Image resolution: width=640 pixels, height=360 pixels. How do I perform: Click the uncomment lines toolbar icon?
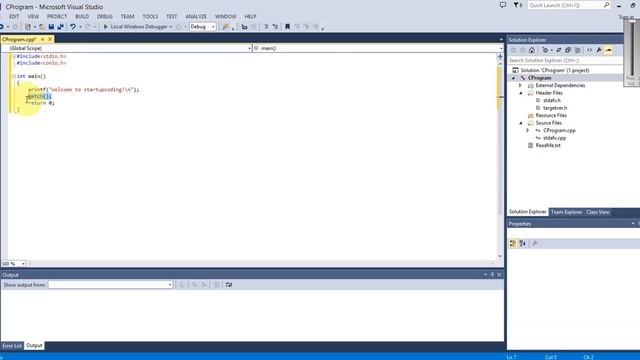pos(275,27)
